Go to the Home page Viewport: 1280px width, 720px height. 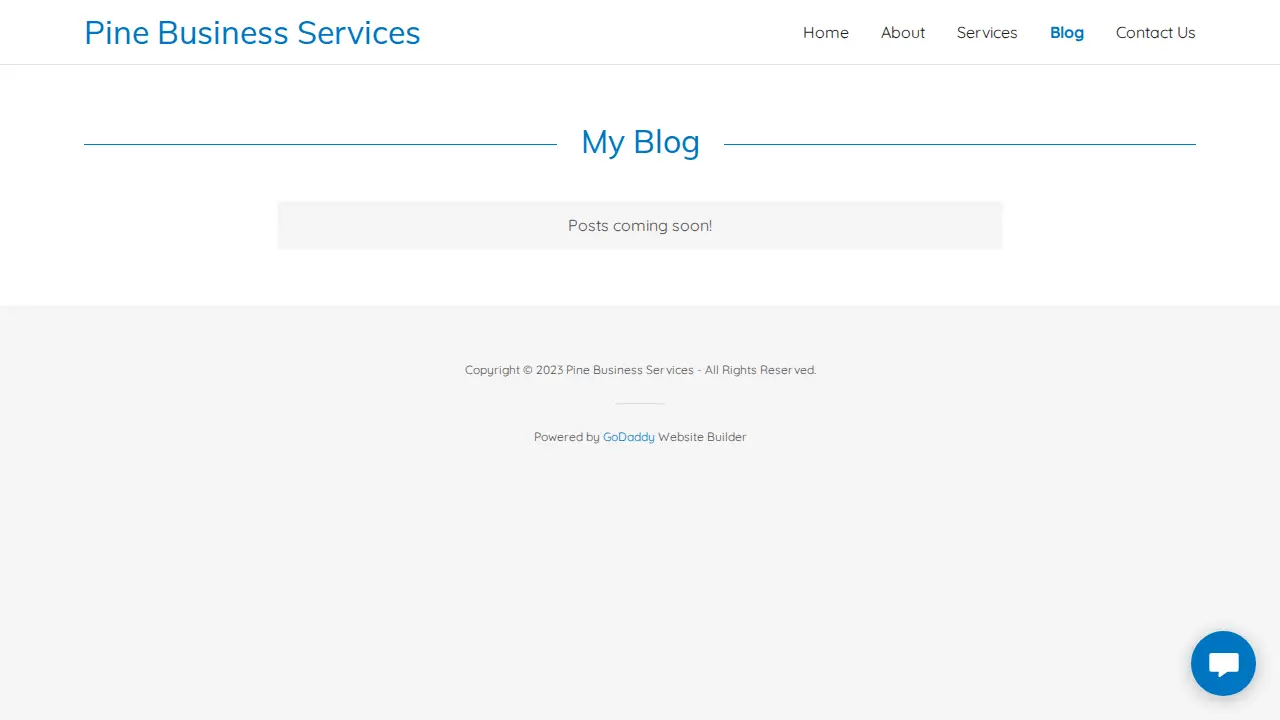coord(826,33)
